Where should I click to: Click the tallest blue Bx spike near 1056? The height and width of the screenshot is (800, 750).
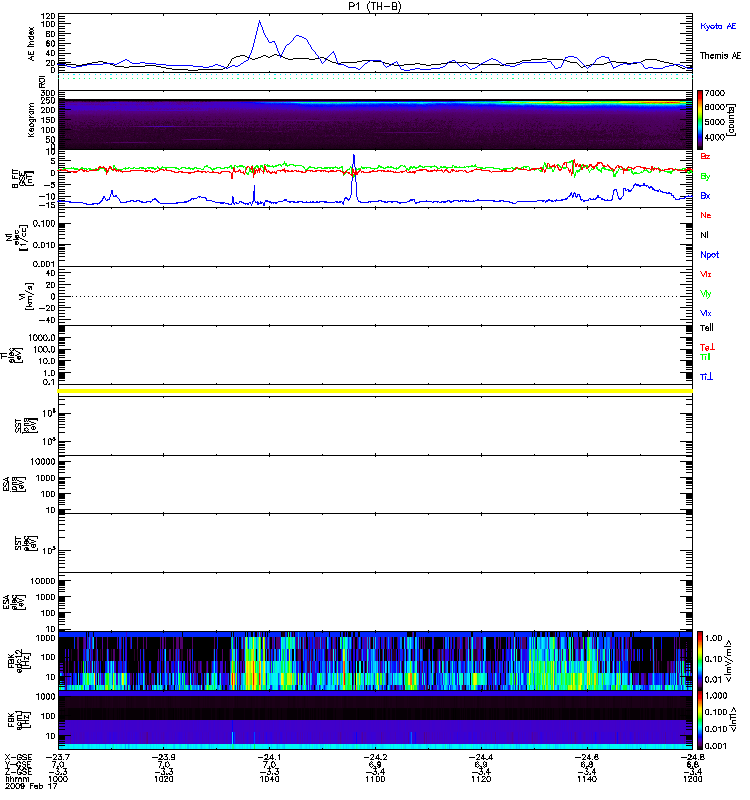click(354, 156)
